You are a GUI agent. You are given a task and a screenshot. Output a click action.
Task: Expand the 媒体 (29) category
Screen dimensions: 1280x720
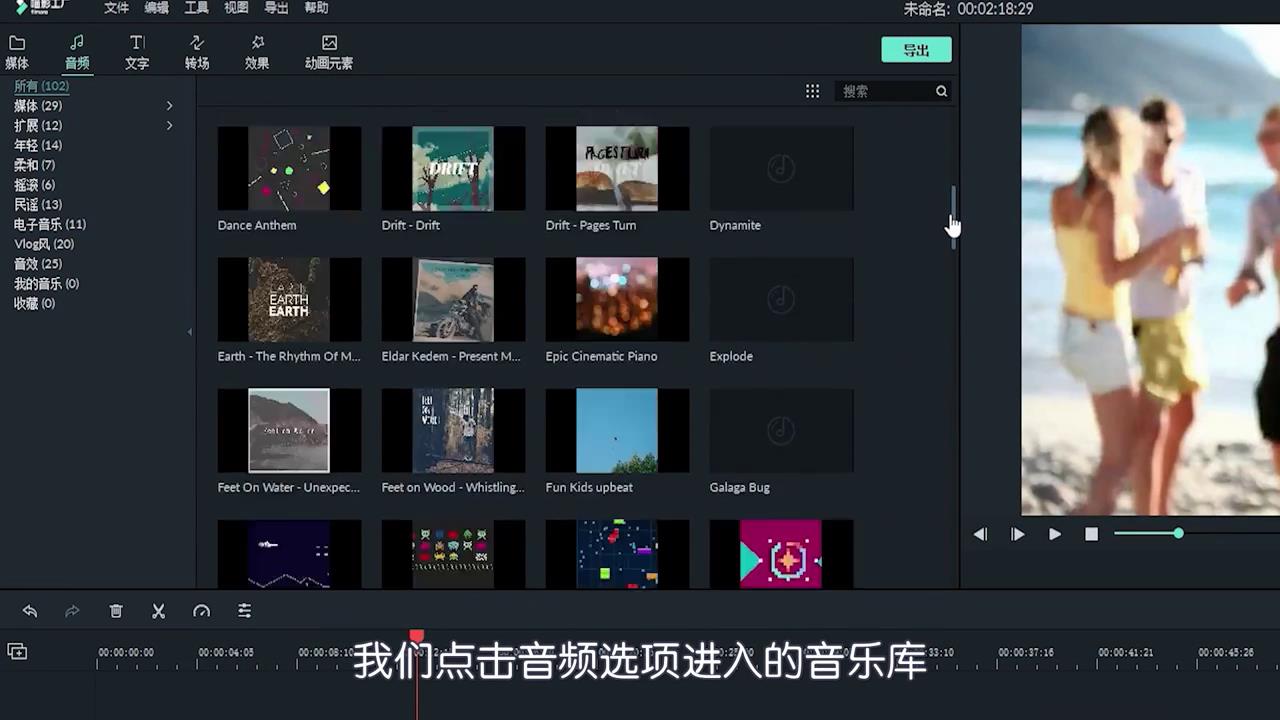click(x=170, y=105)
